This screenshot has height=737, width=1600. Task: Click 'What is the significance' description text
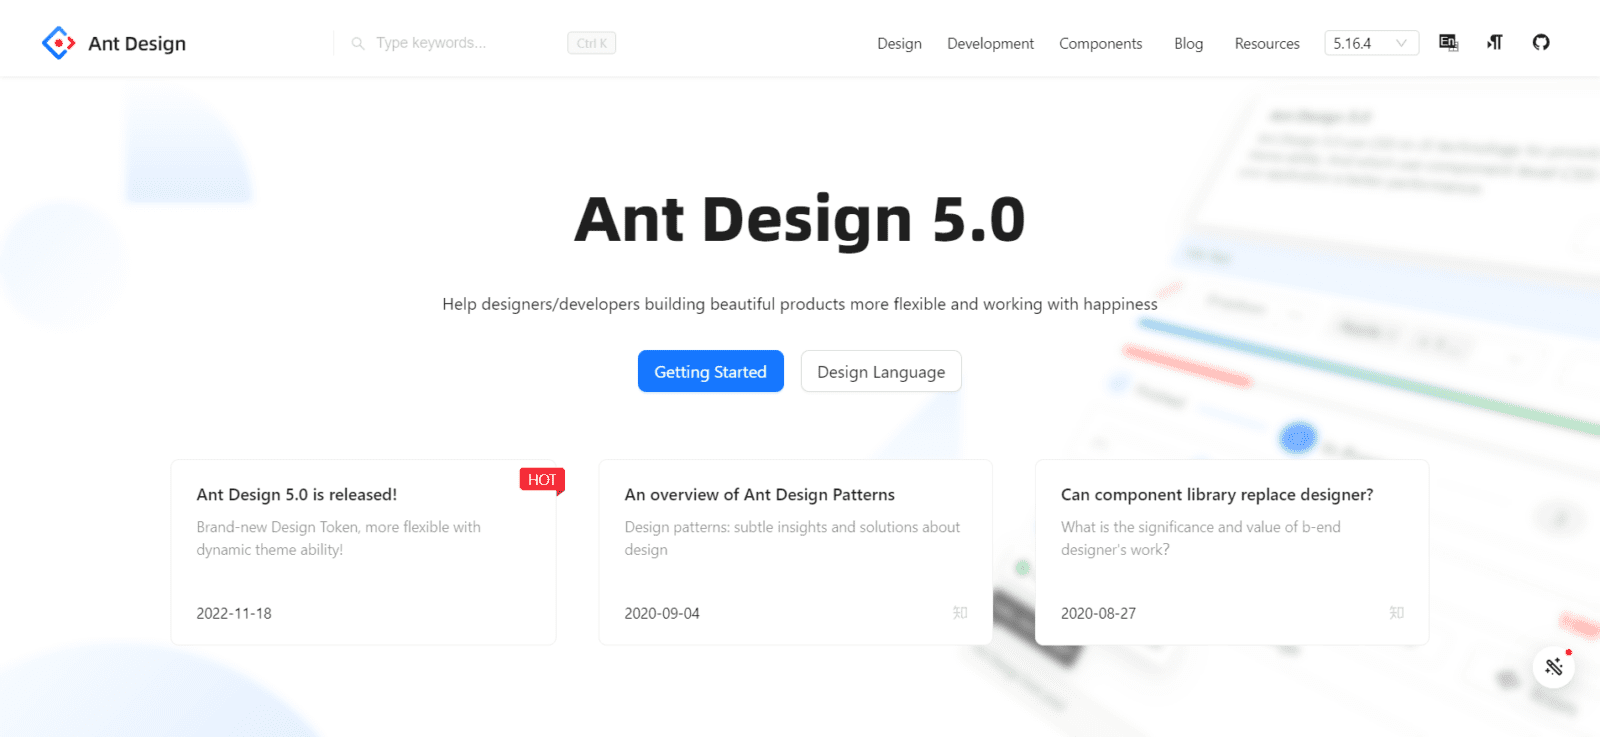tap(1201, 538)
